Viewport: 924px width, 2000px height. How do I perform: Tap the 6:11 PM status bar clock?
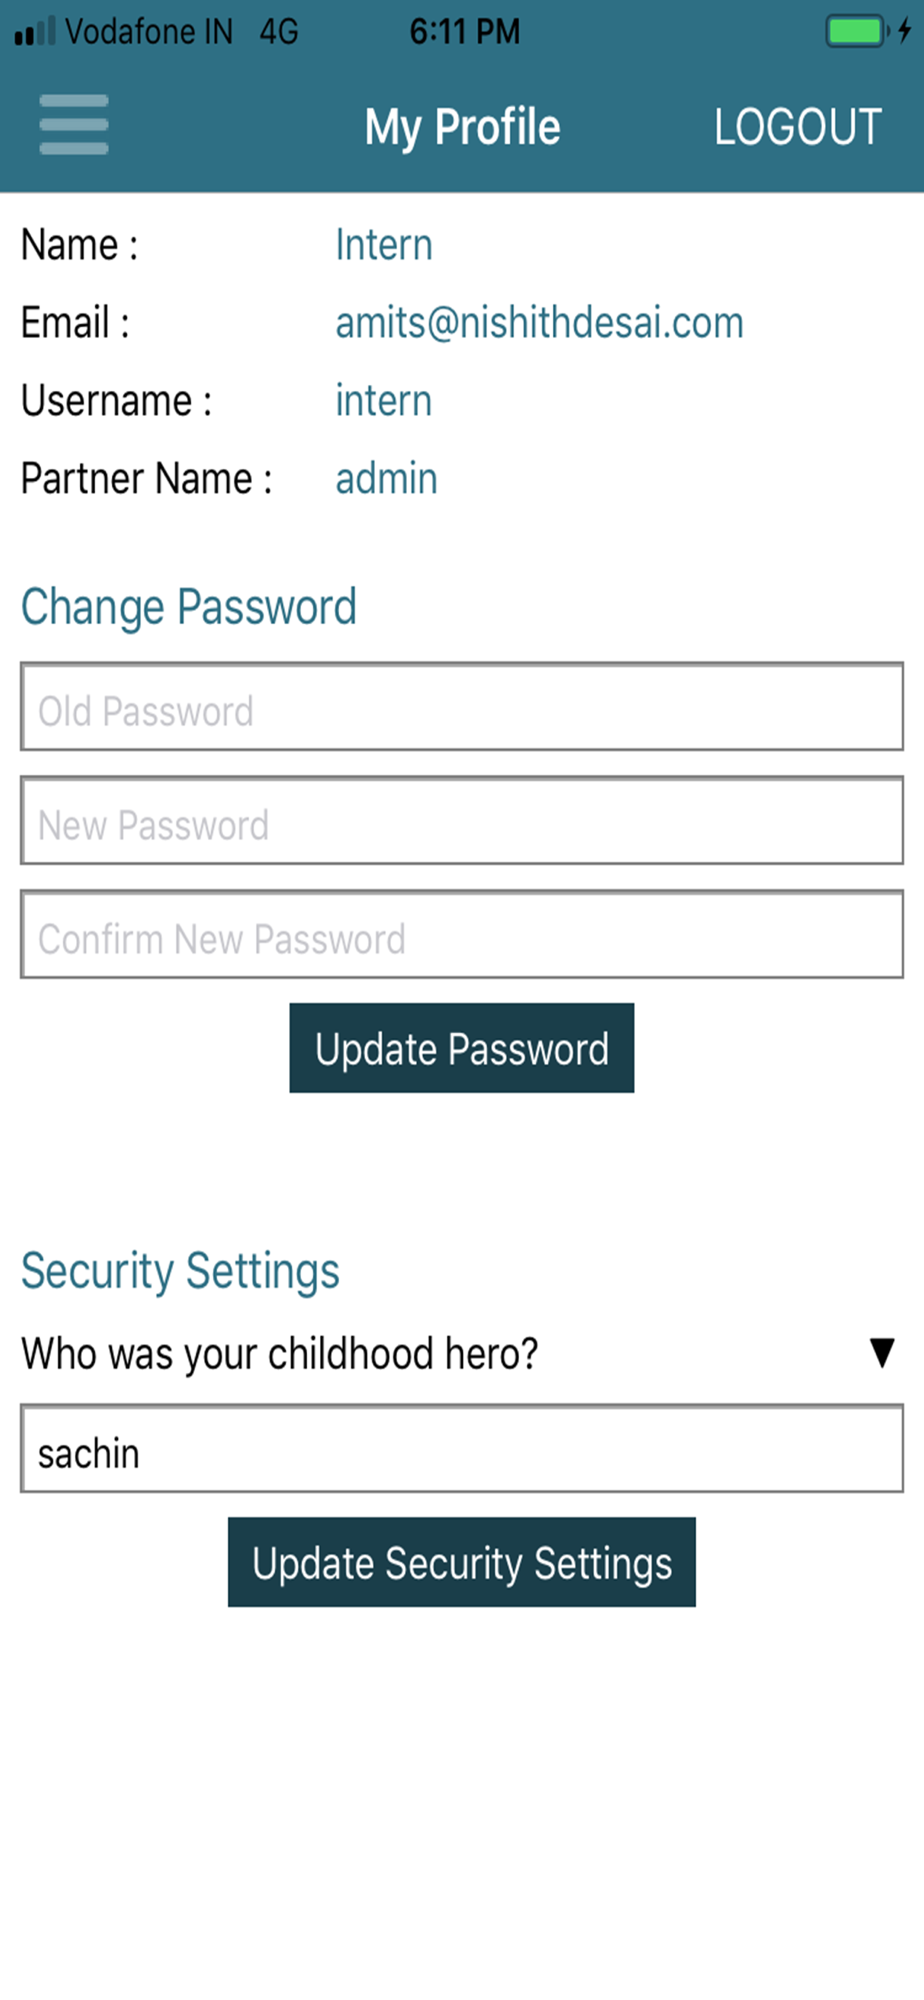tap(465, 32)
